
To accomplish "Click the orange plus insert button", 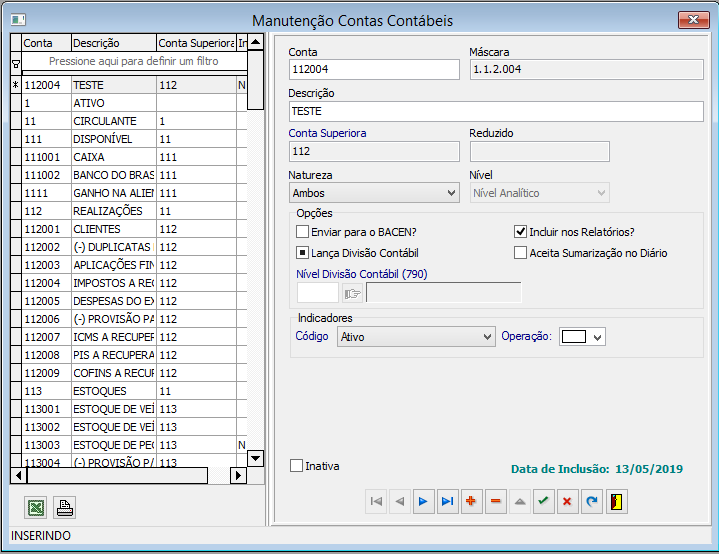I will (471, 502).
